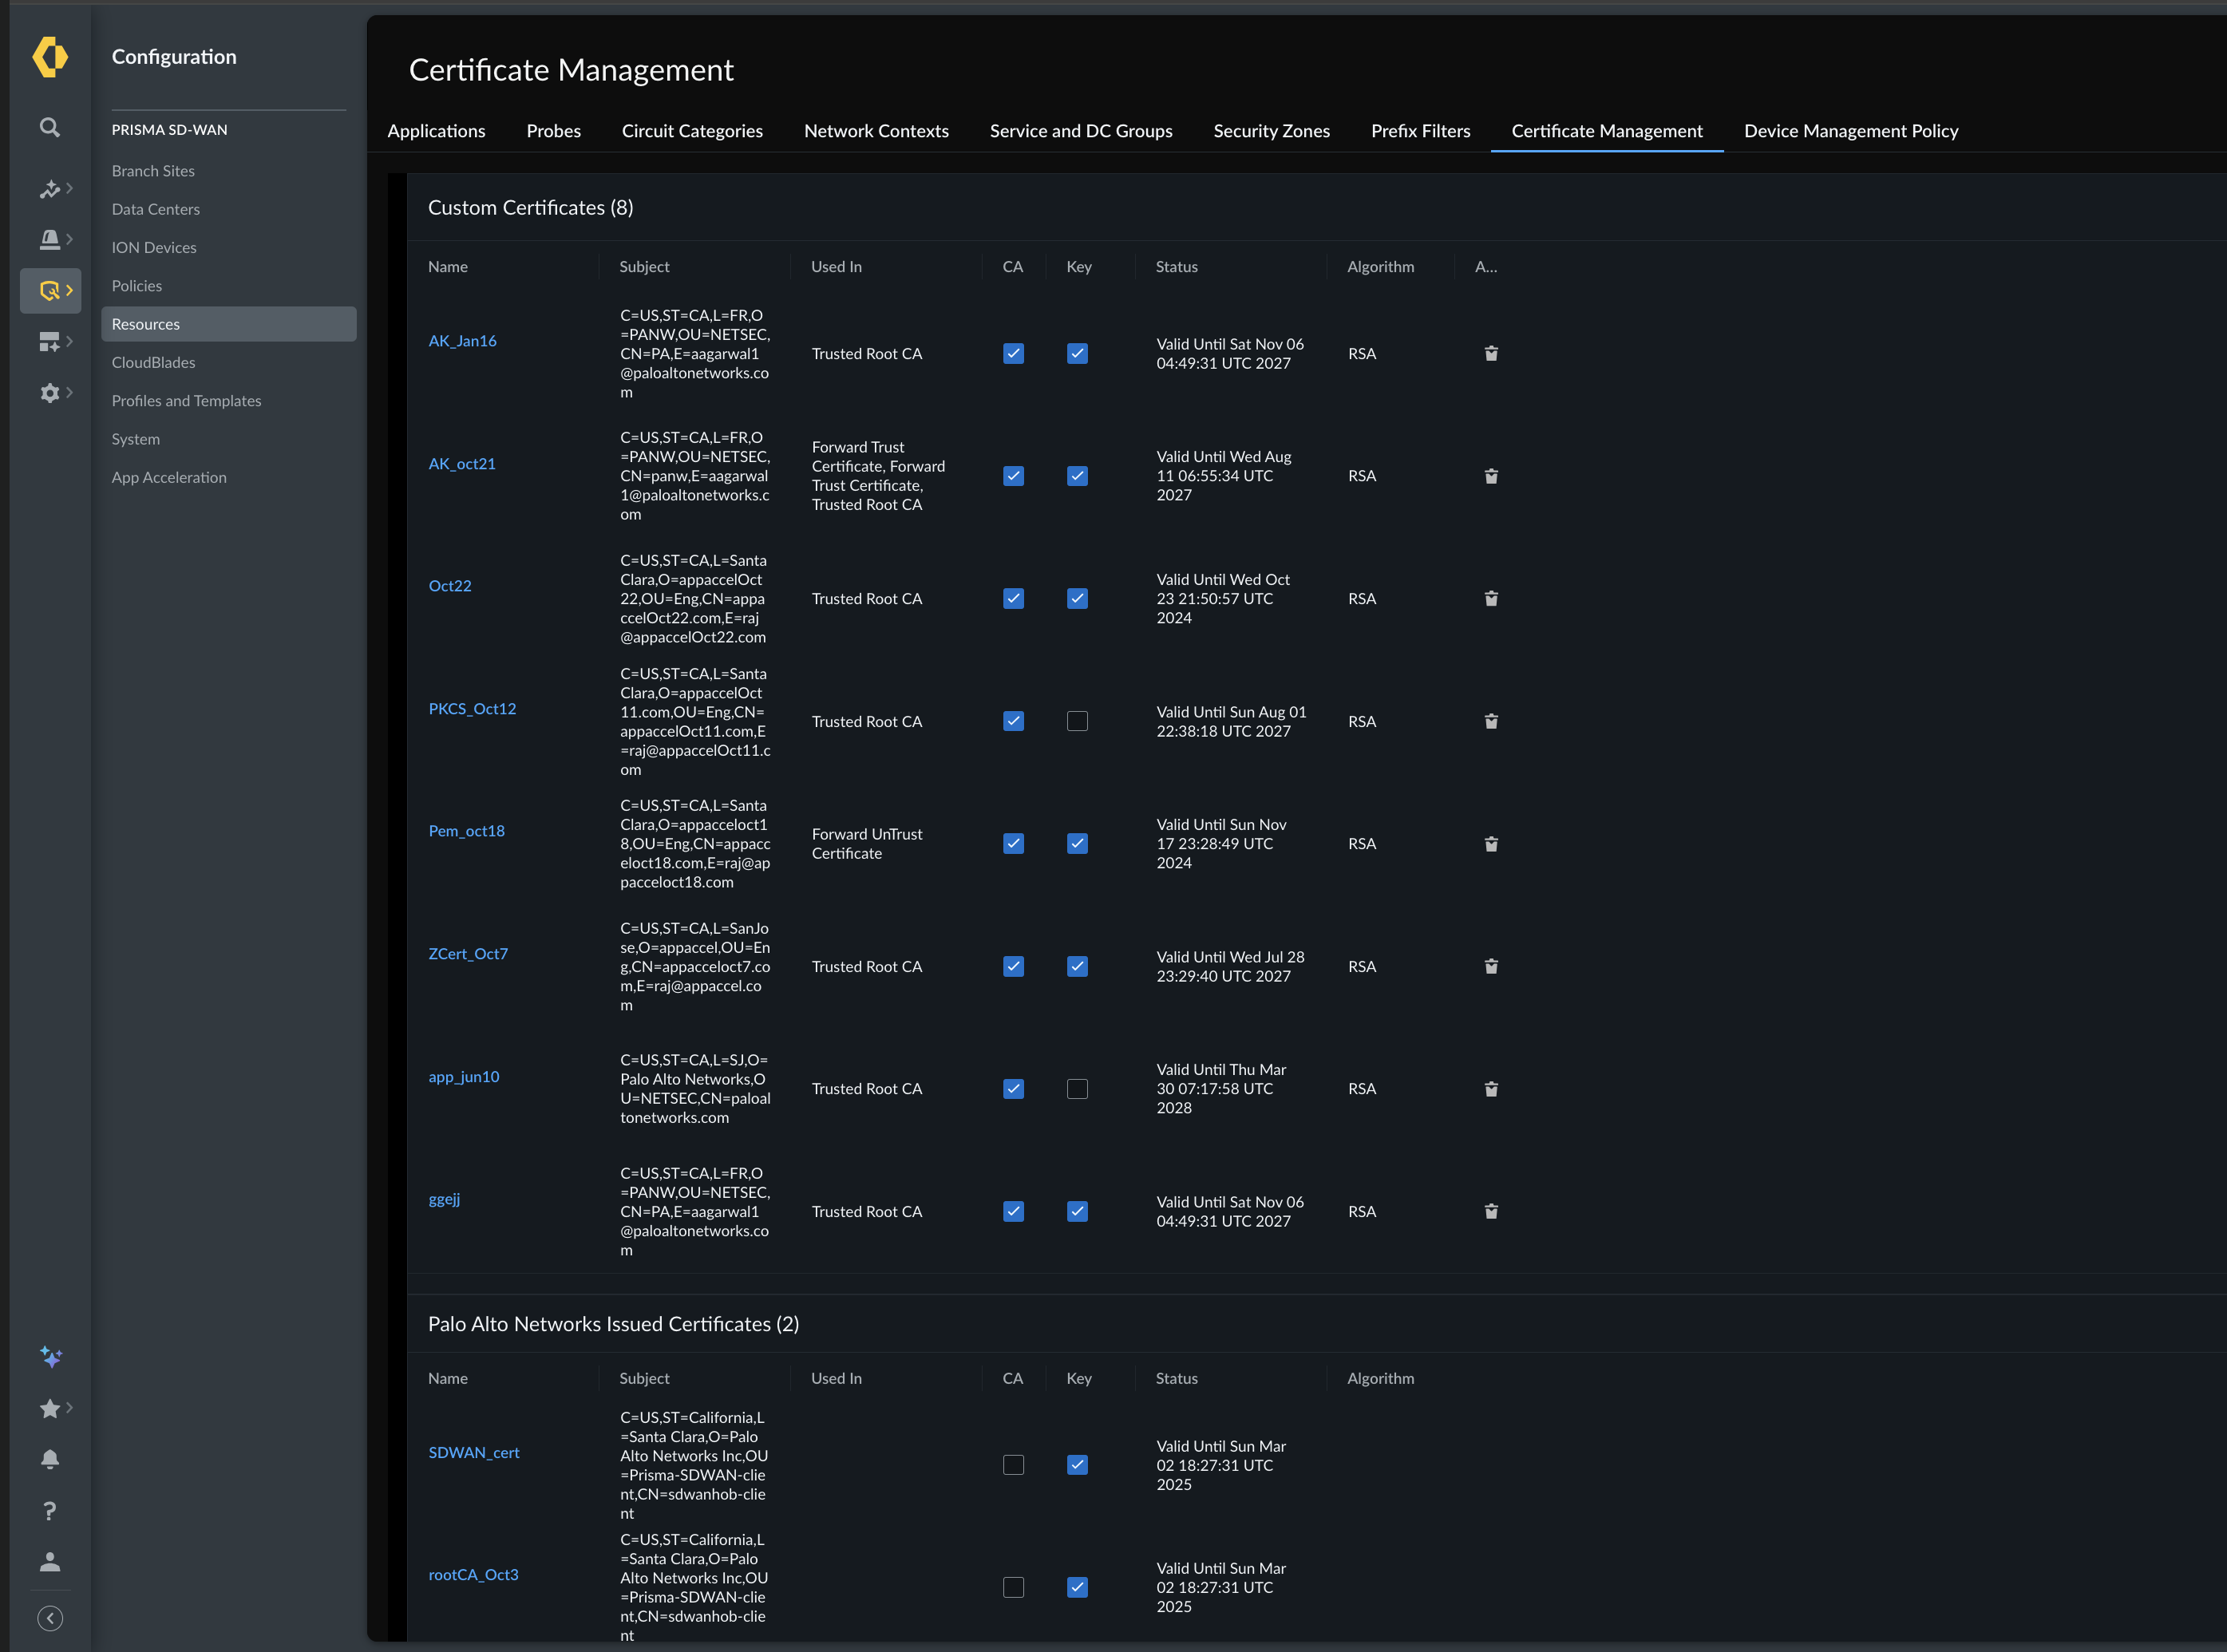
Task: Expand the settings gear menu in sidebar
Action: click(x=51, y=392)
